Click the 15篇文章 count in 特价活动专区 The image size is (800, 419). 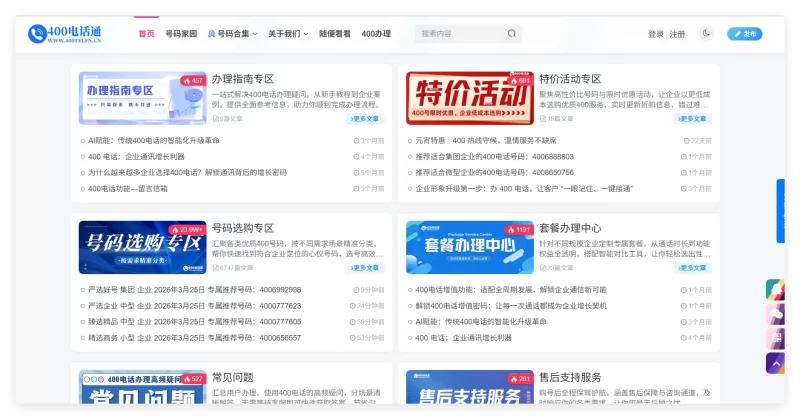tap(557, 118)
